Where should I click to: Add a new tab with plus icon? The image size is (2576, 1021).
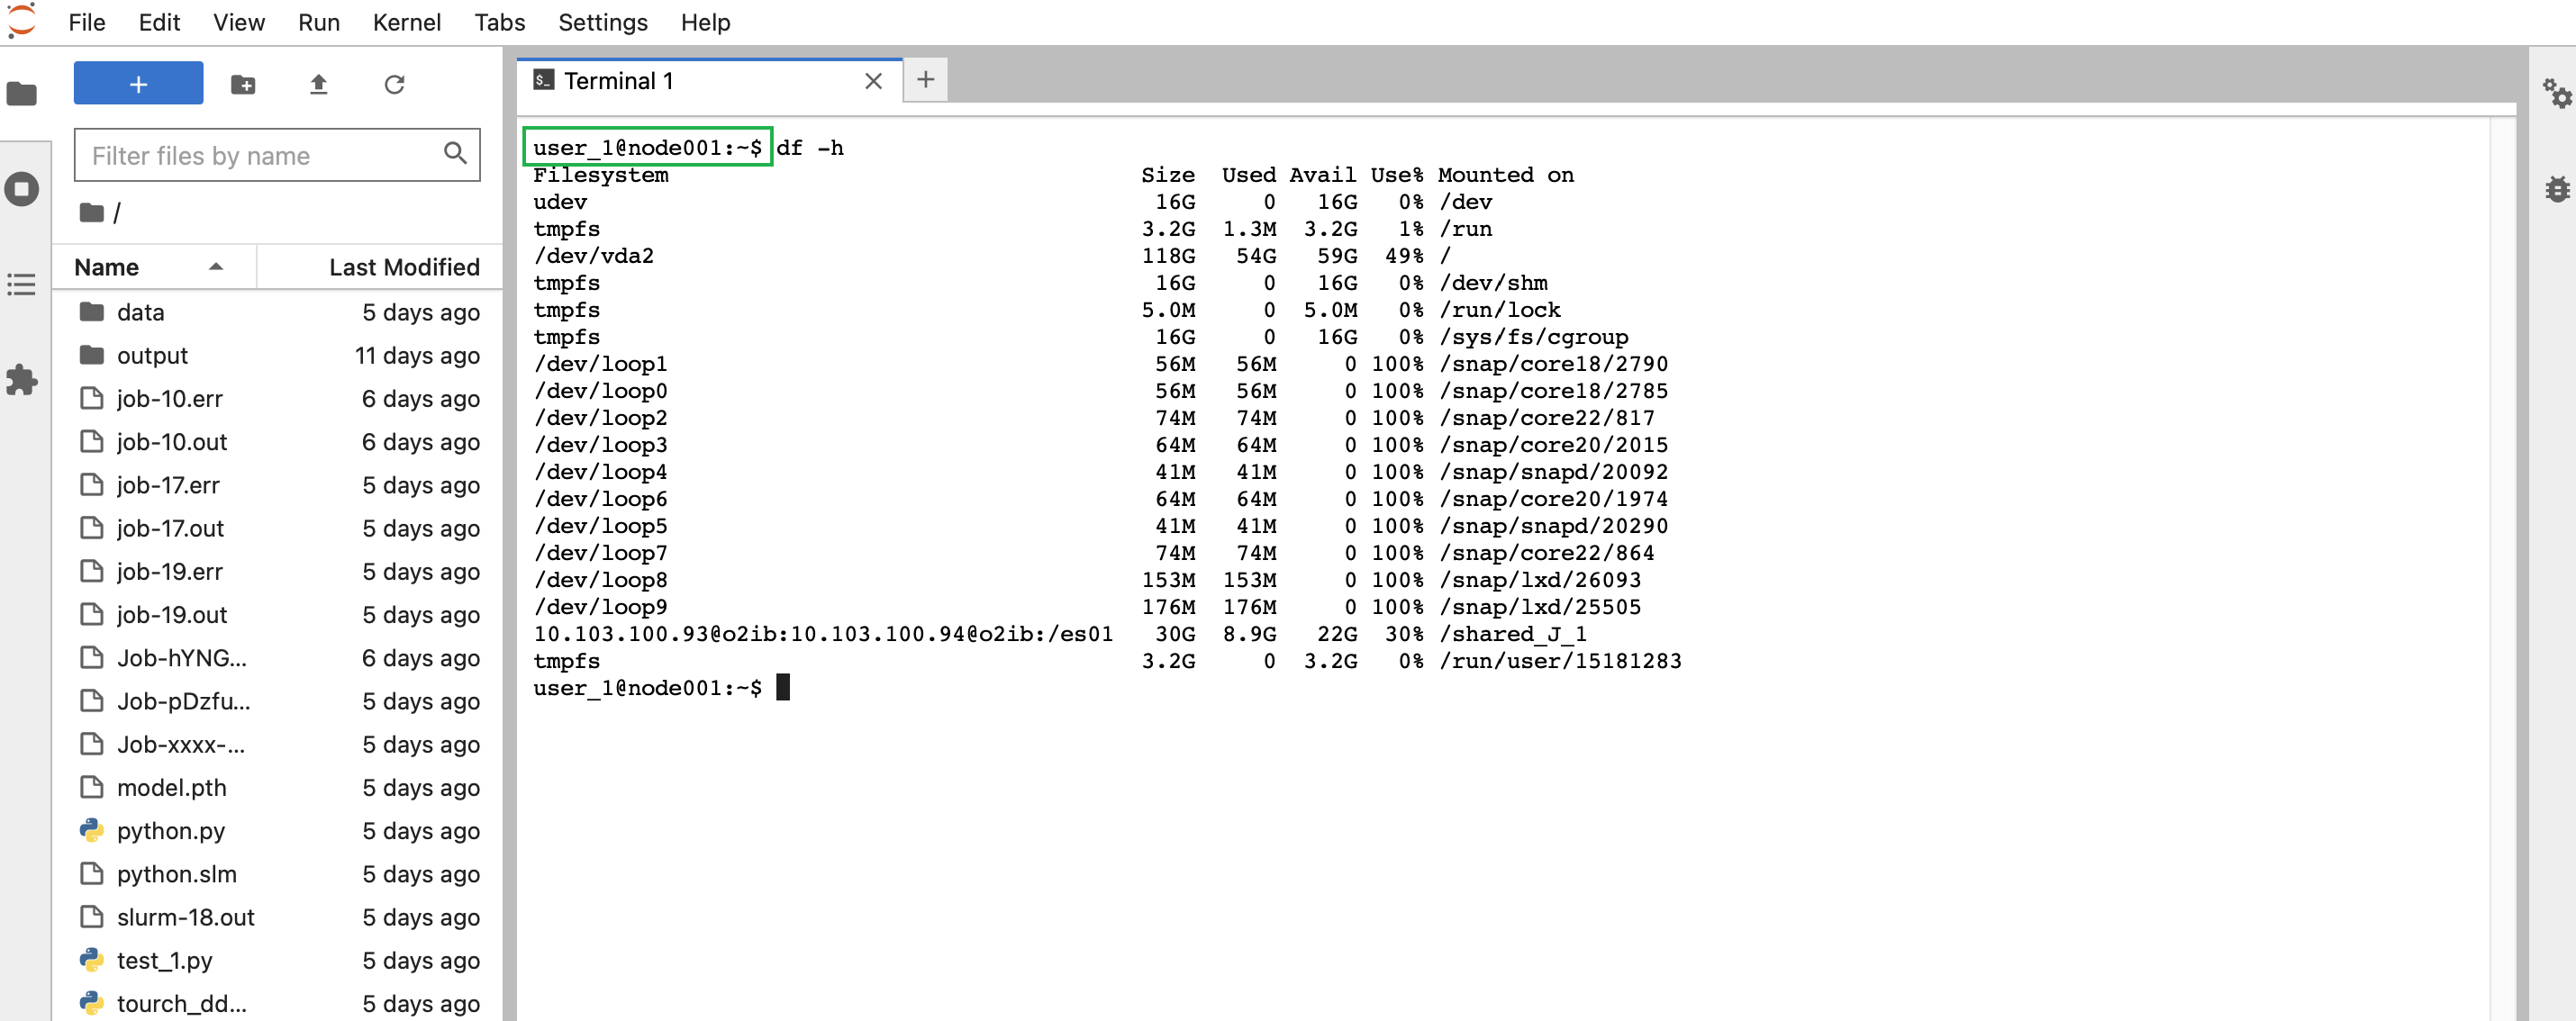[925, 79]
